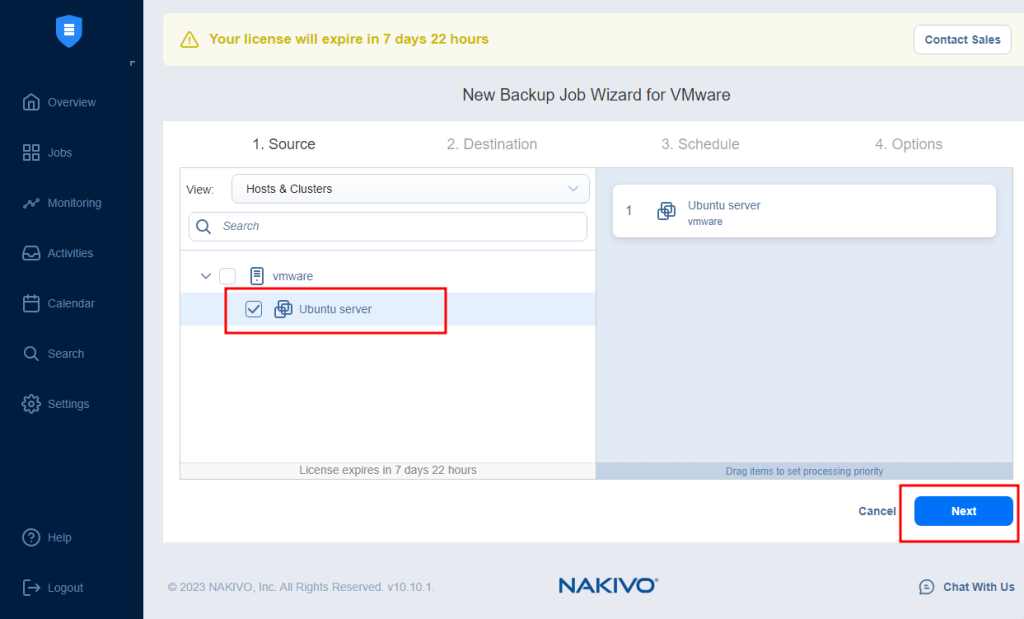The height and width of the screenshot is (619, 1024).
Task: Click the copyright 2023 NAKIVO text
Action: point(300,587)
